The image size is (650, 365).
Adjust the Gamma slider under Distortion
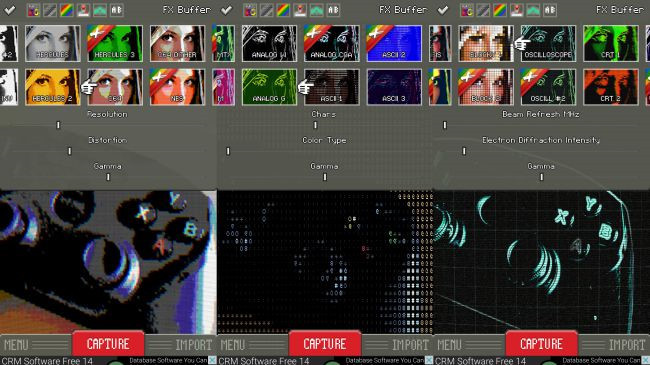[x=108, y=178]
